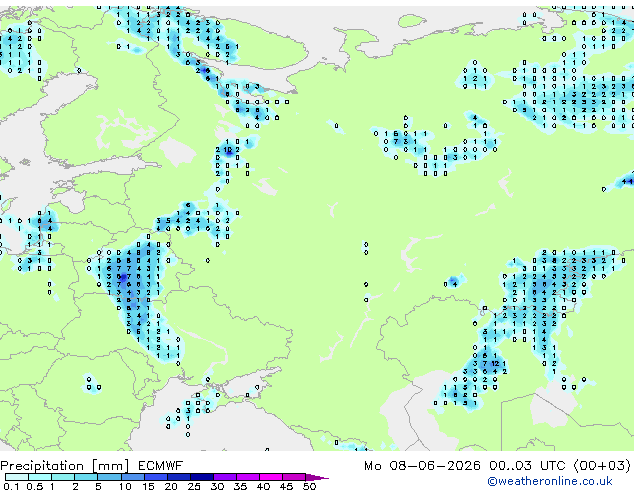The height and width of the screenshot is (490, 634).
Task: Click the 'Precipitation [mm]' title text
Action: coord(65,466)
